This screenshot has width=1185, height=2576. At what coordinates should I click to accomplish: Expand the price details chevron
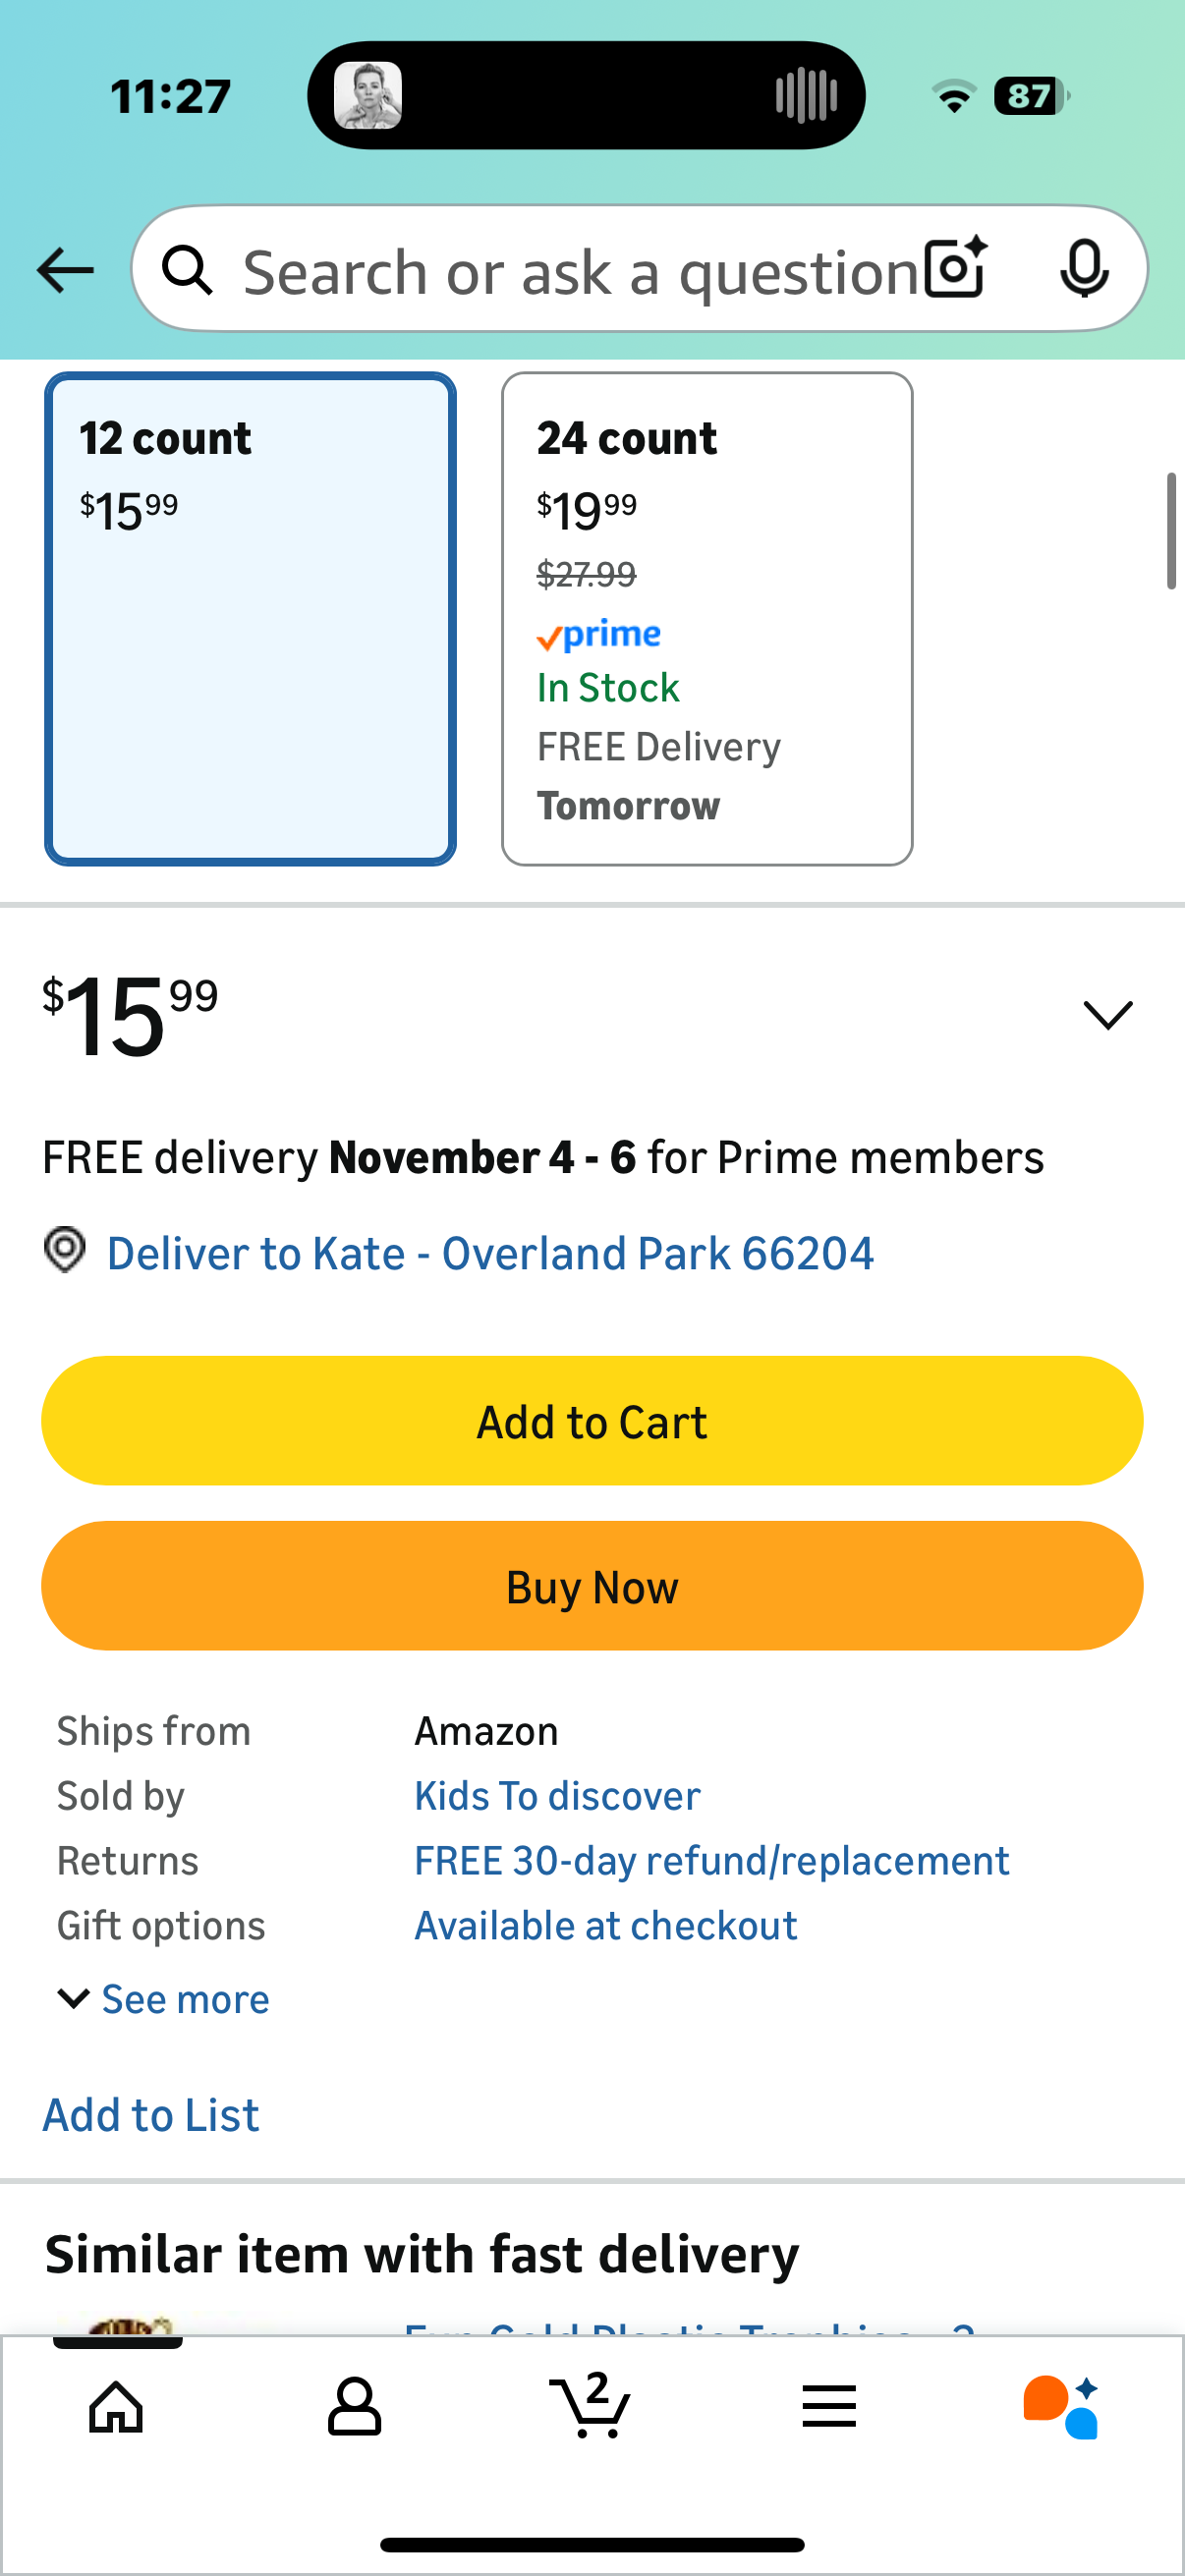tap(1108, 1015)
